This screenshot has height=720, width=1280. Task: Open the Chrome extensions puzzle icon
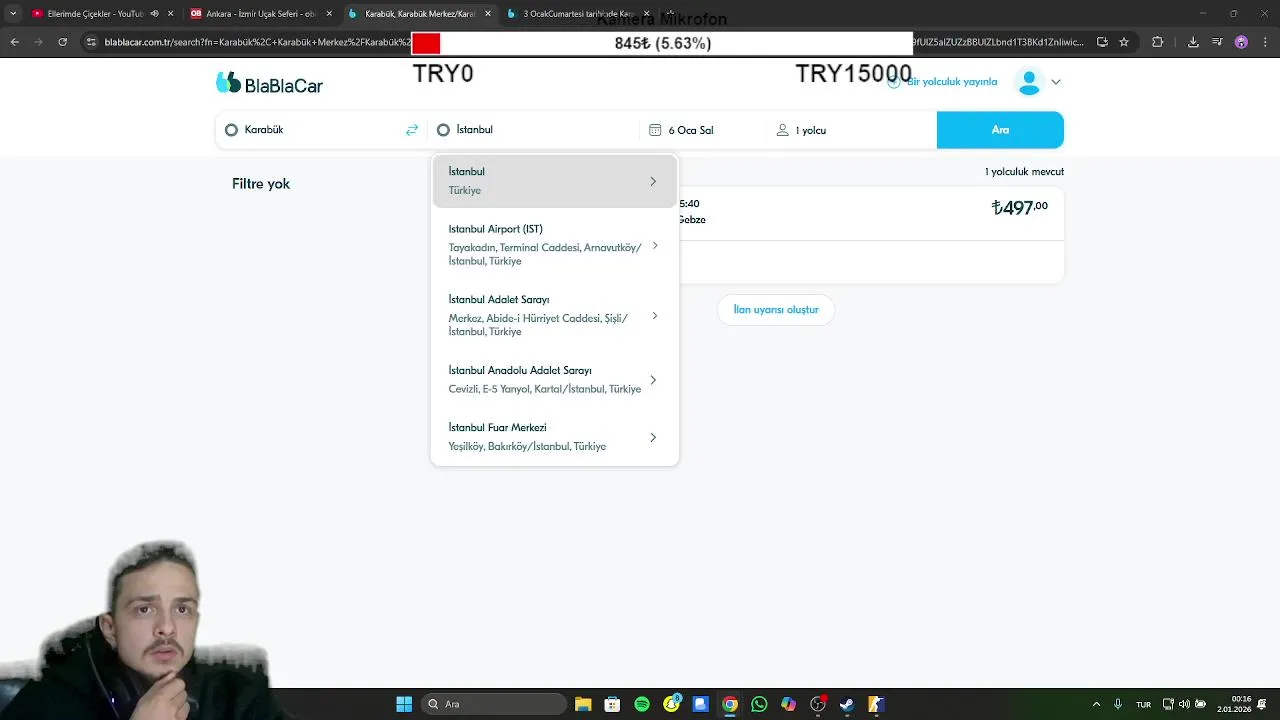point(1158,42)
